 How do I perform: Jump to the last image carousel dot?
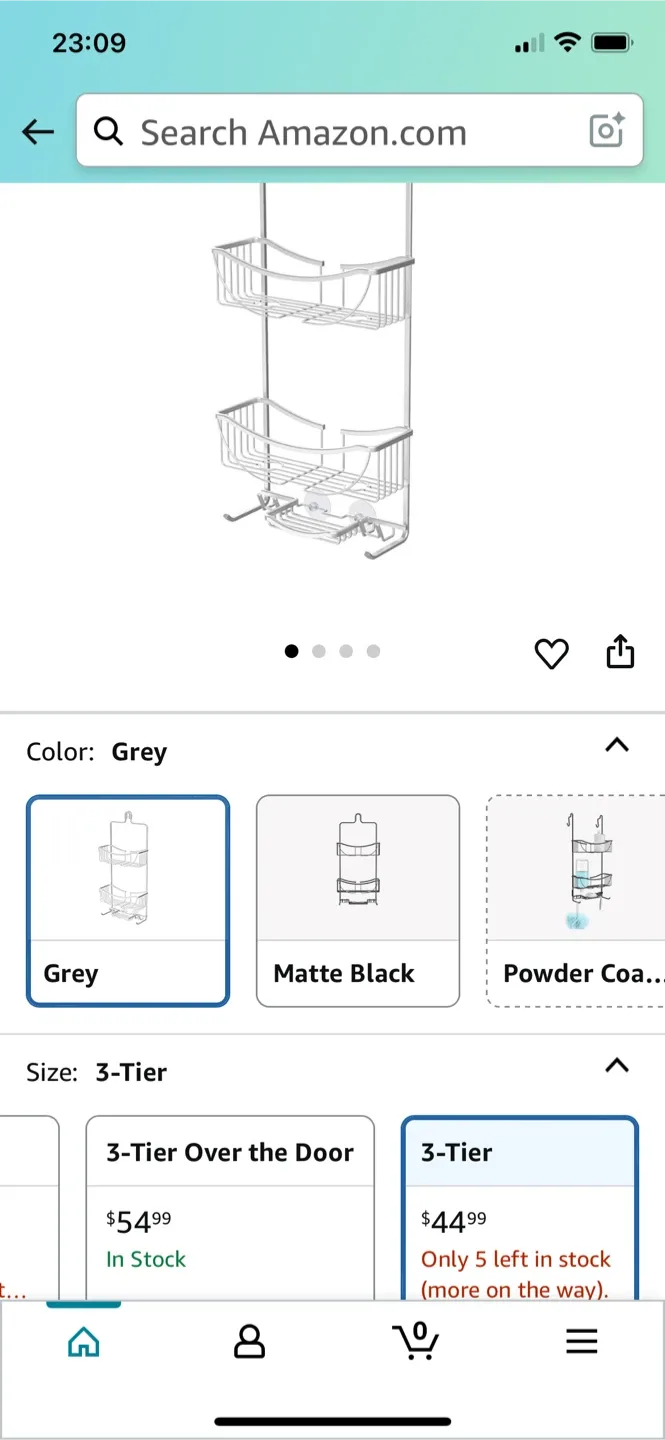pyautogui.click(x=373, y=651)
